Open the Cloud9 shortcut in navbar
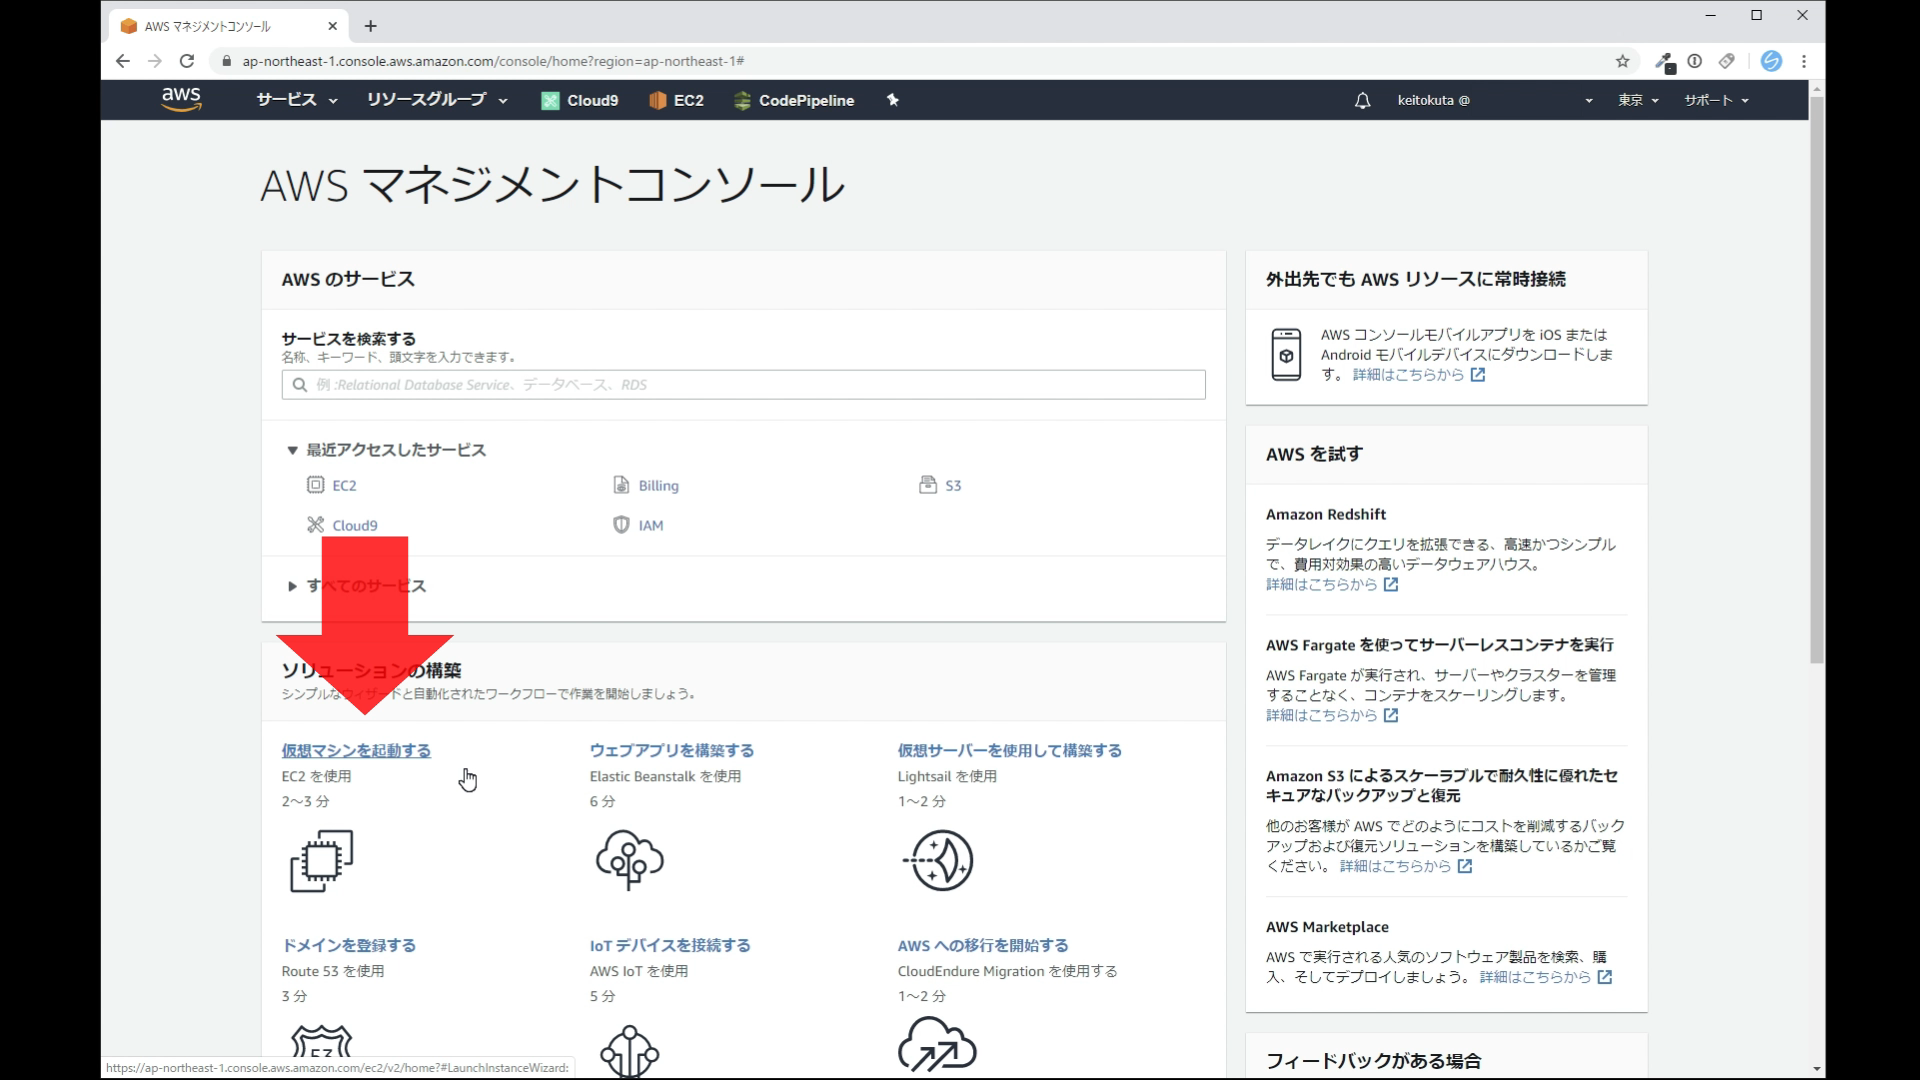Screen dimensions: 1920x1080 click(580, 100)
